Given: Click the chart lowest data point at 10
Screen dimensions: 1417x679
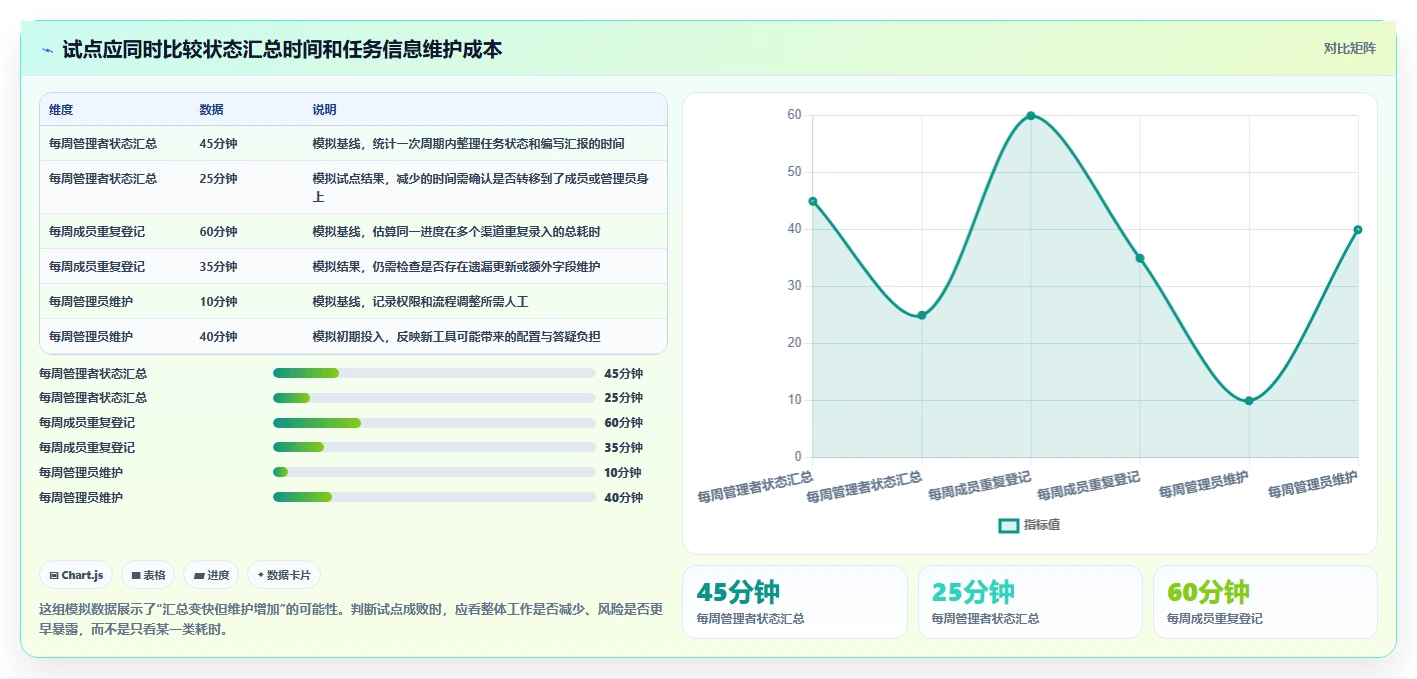Looking at the screenshot, I should 1249,401.
